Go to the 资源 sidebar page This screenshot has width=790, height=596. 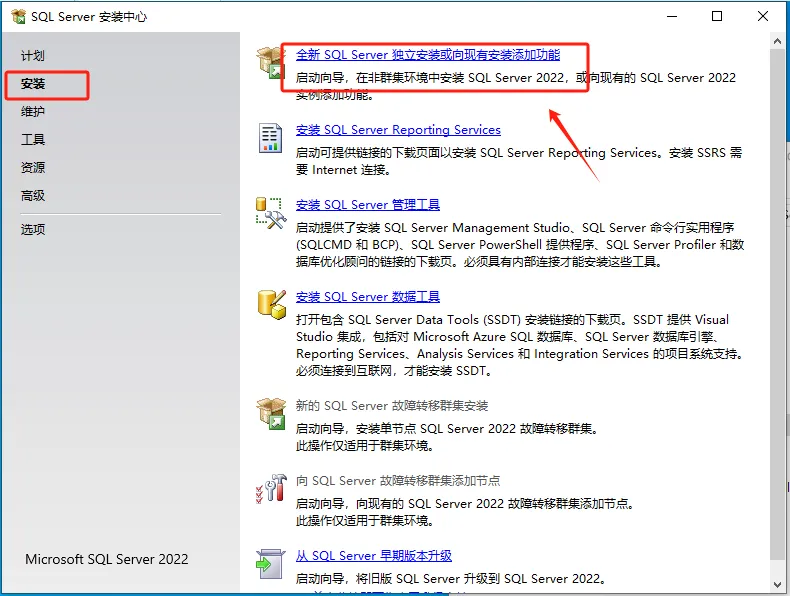click(x=33, y=167)
